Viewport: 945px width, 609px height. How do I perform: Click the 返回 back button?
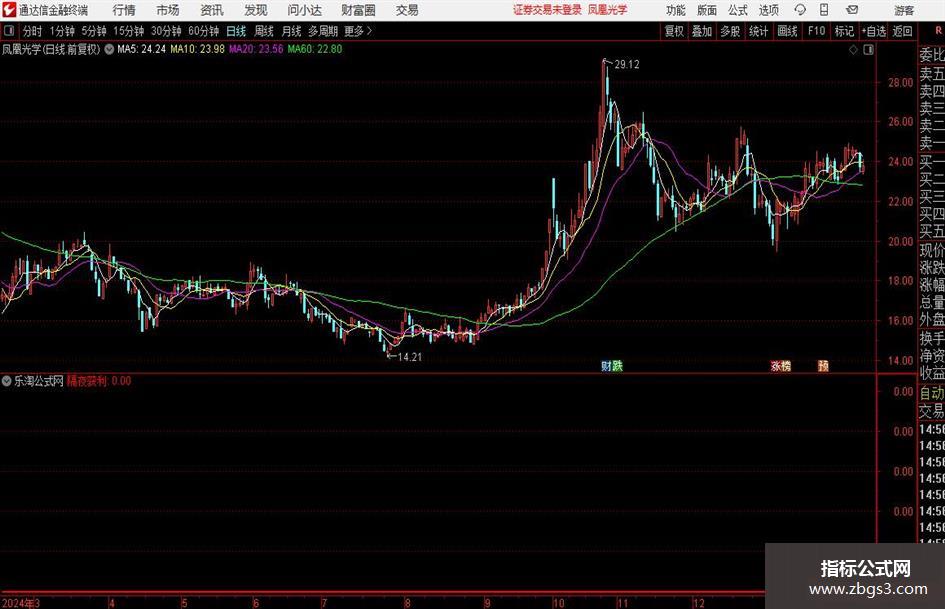click(902, 31)
